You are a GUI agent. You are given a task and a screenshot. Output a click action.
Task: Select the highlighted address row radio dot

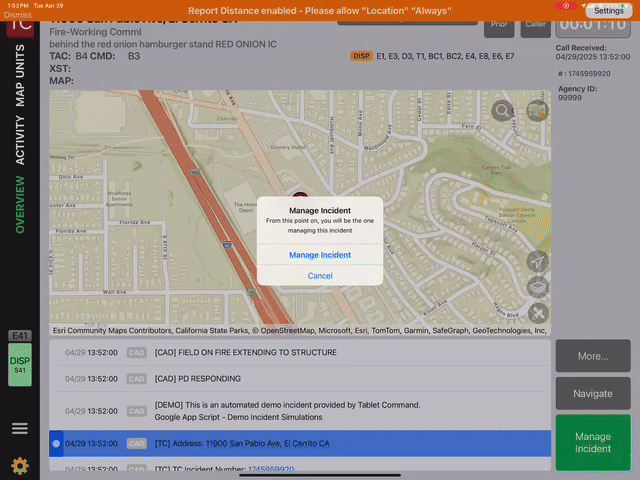tap(56, 443)
